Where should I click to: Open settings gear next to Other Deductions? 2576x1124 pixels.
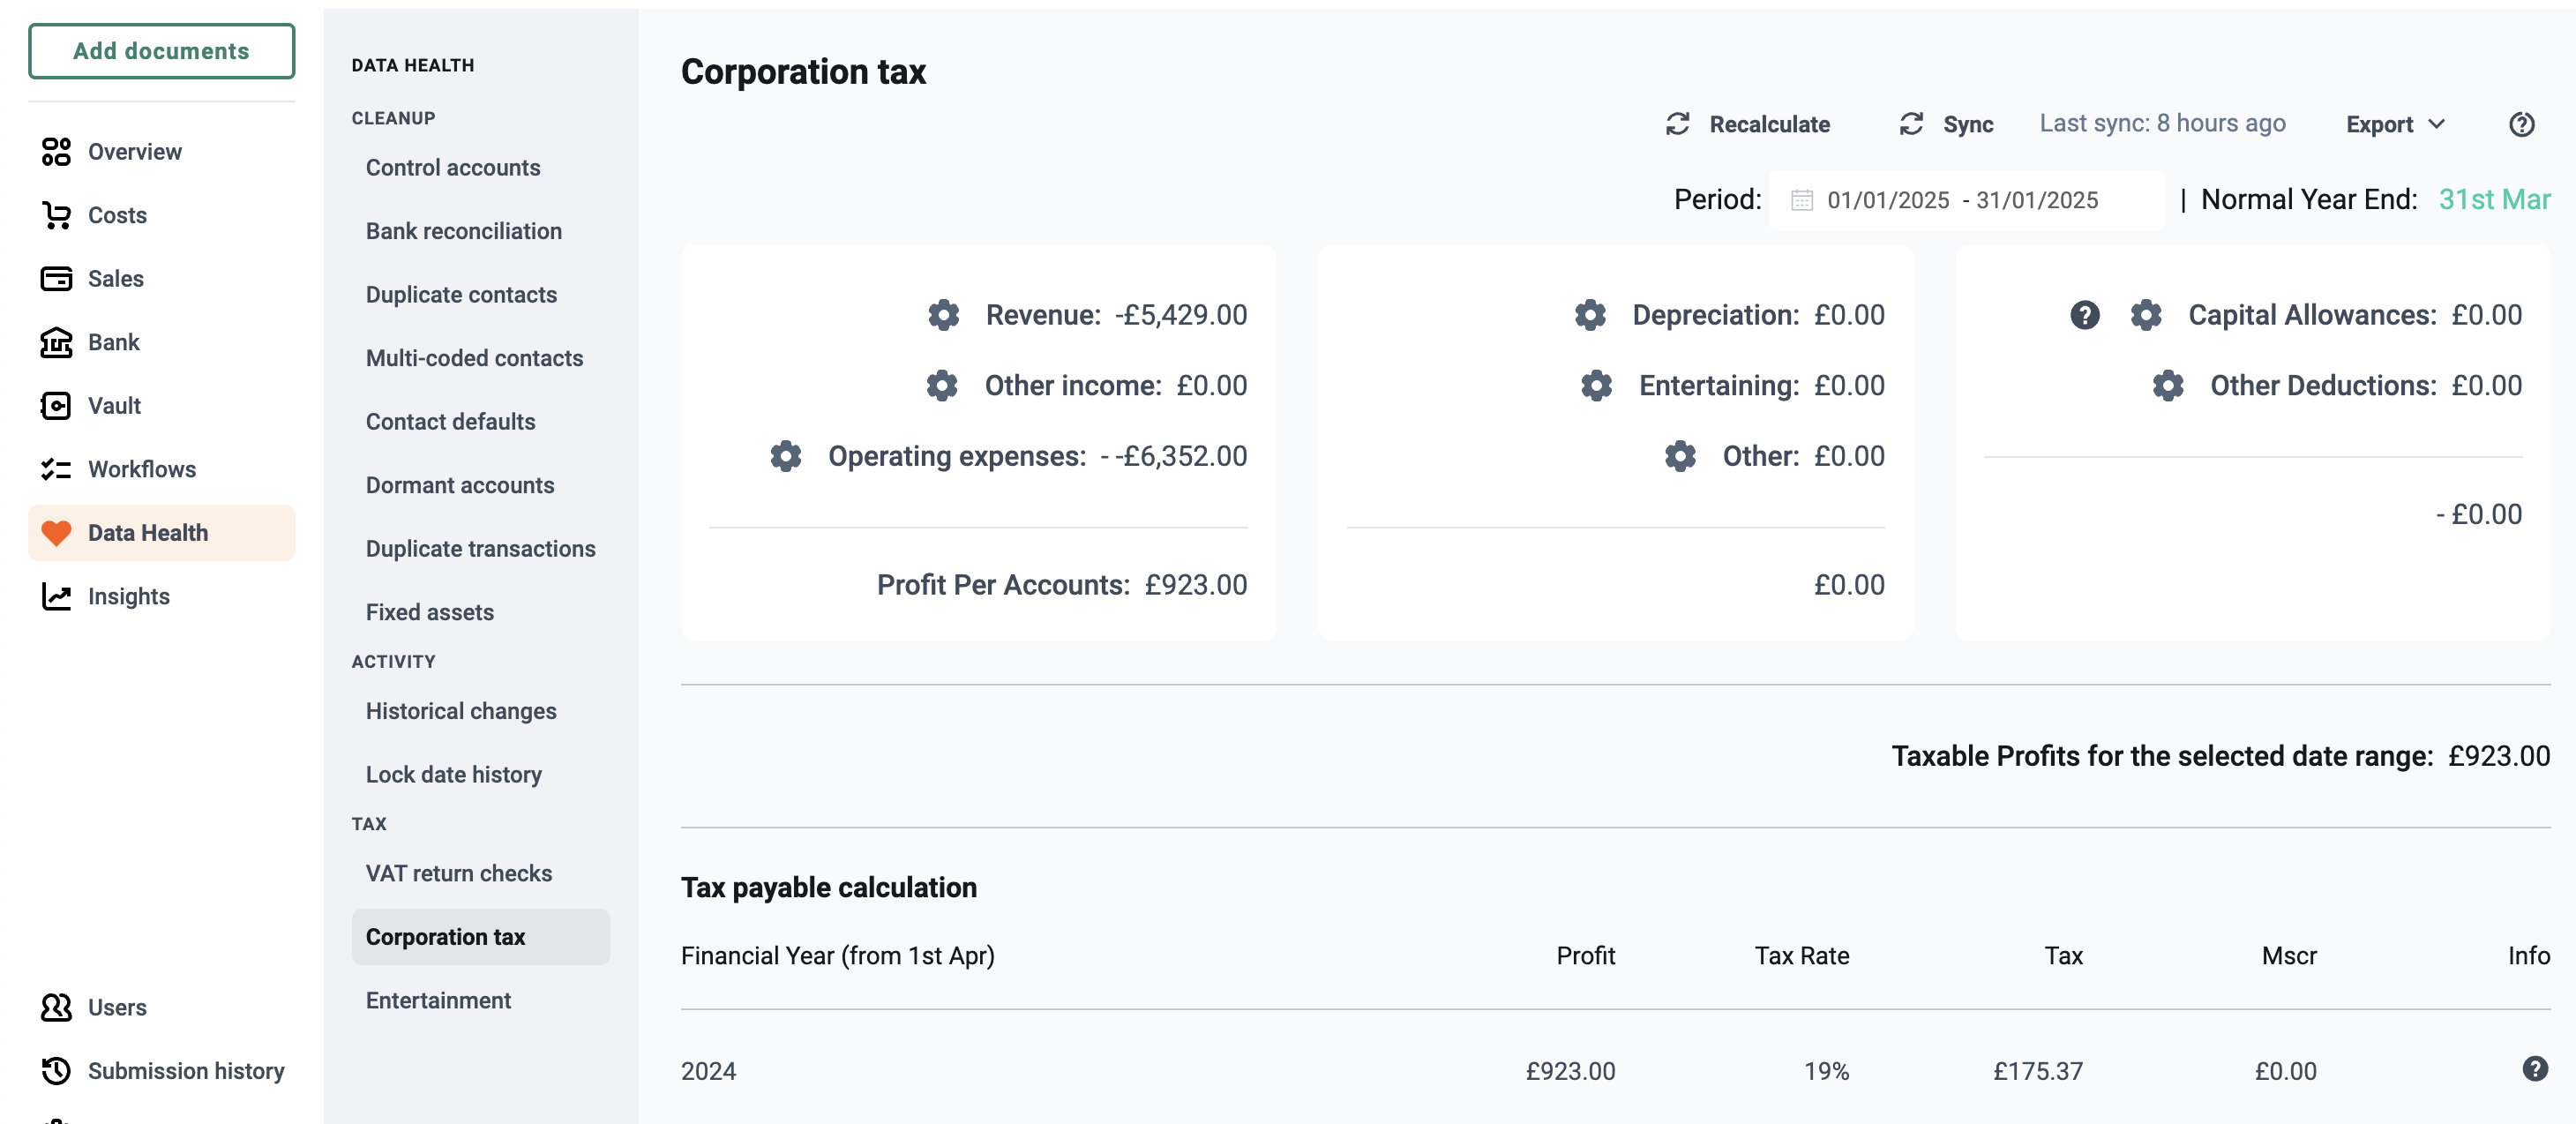[x=2168, y=385]
